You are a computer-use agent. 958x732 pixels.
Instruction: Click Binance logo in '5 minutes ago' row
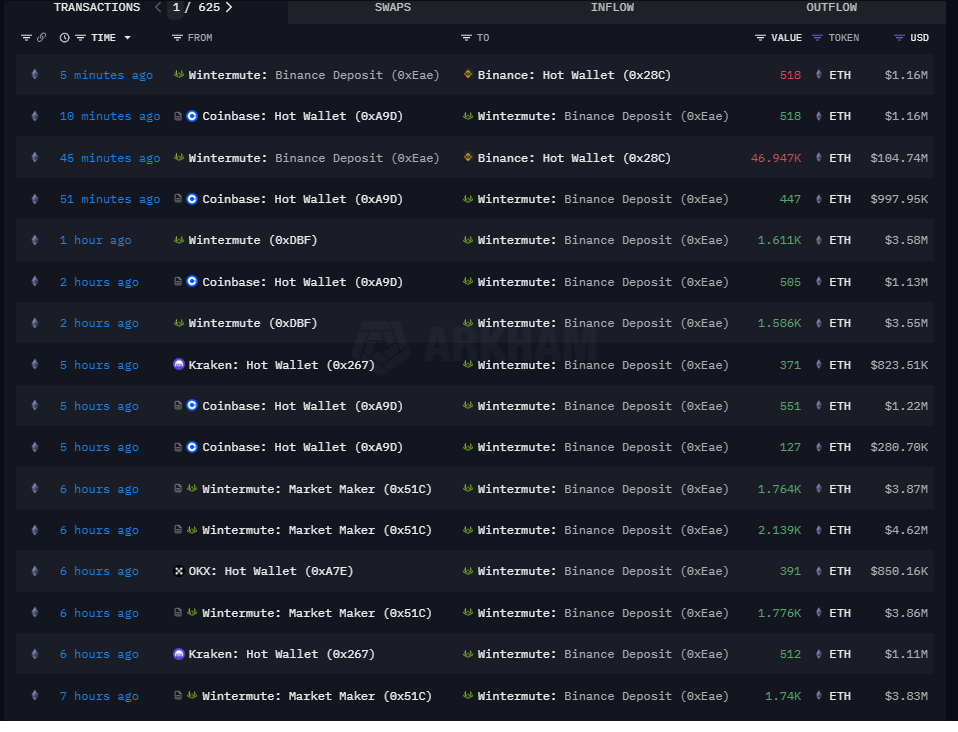(468, 75)
